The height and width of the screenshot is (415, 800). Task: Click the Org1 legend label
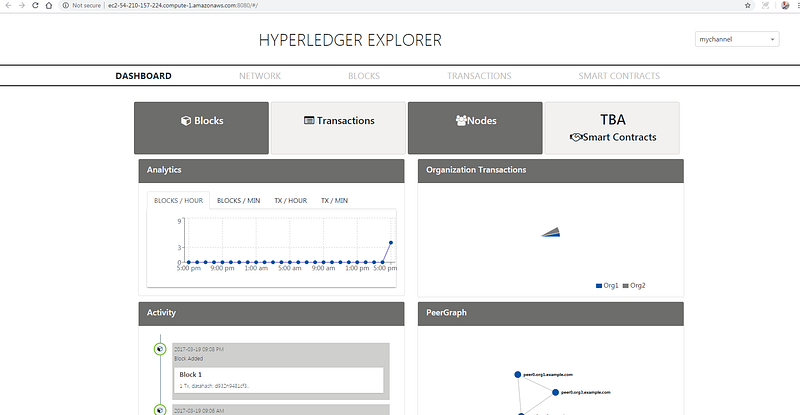(x=611, y=286)
